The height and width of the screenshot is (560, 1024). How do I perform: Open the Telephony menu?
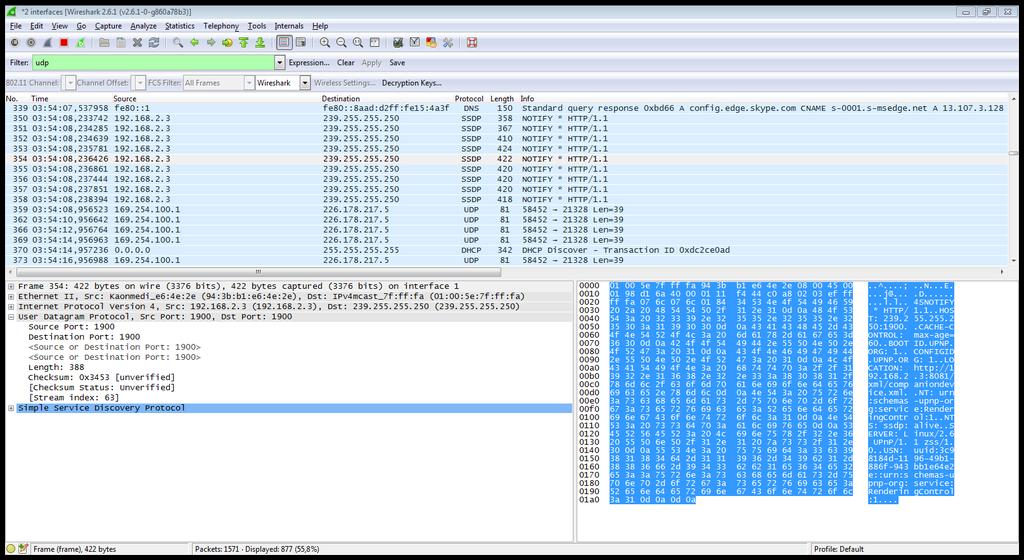click(x=221, y=26)
